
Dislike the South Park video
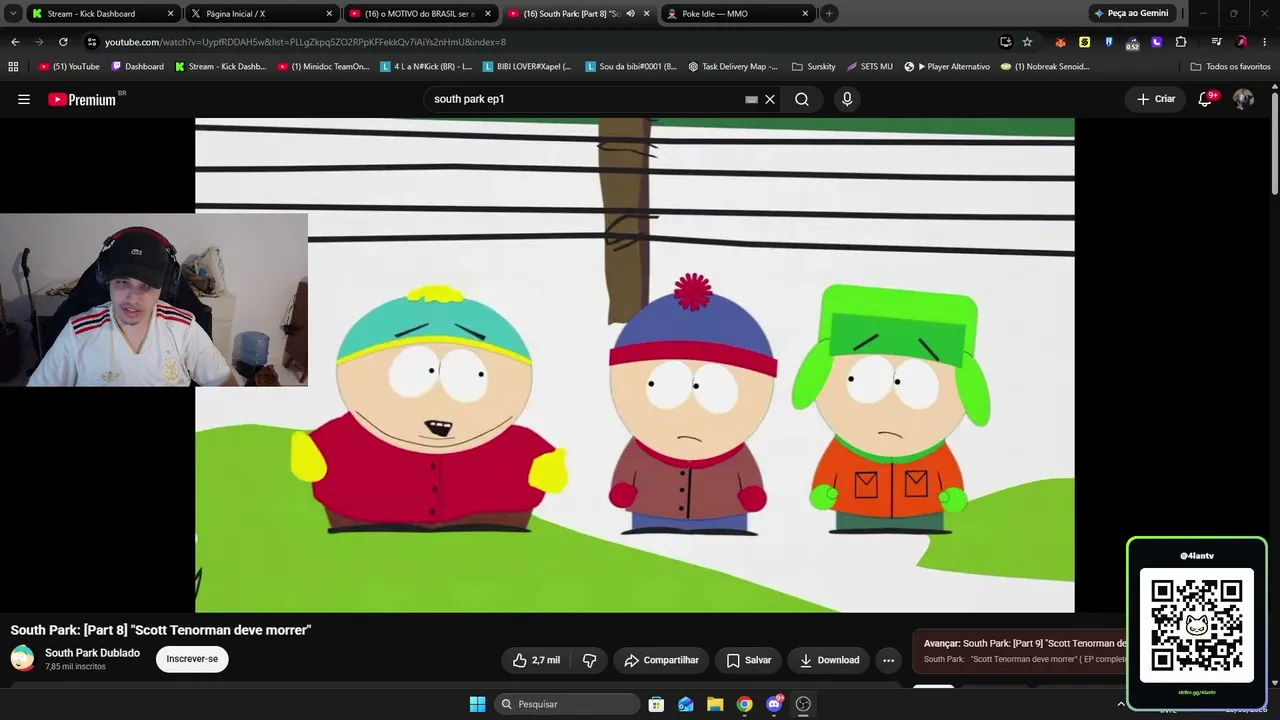tap(589, 660)
